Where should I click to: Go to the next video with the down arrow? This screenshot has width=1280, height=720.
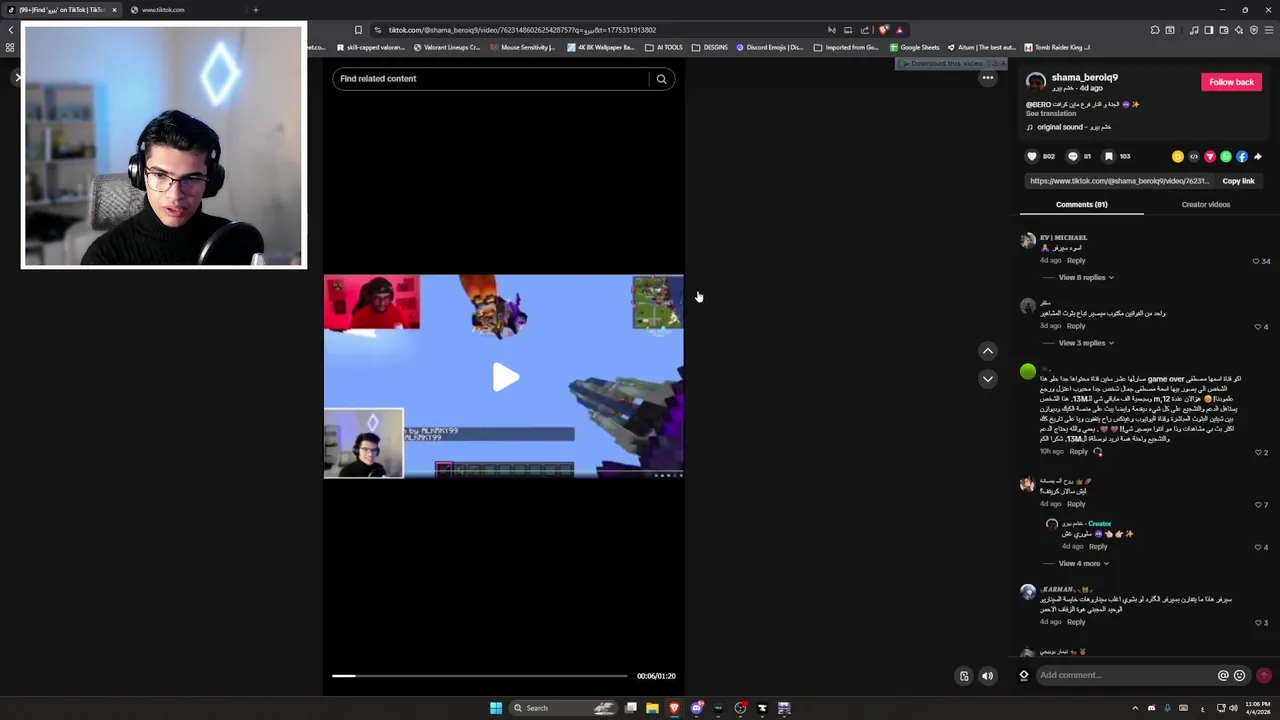click(x=987, y=379)
